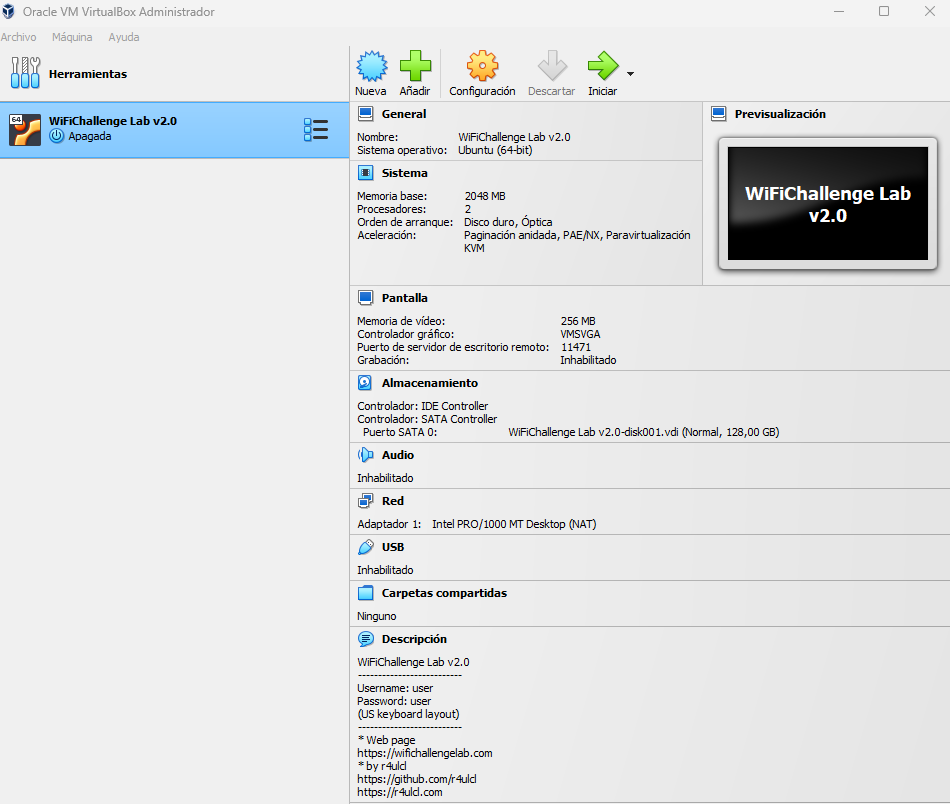The width and height of the screenshot is (950, 804).
Task: Click the name value WiFiChallenge Lab v2.0
Action: 514,137
